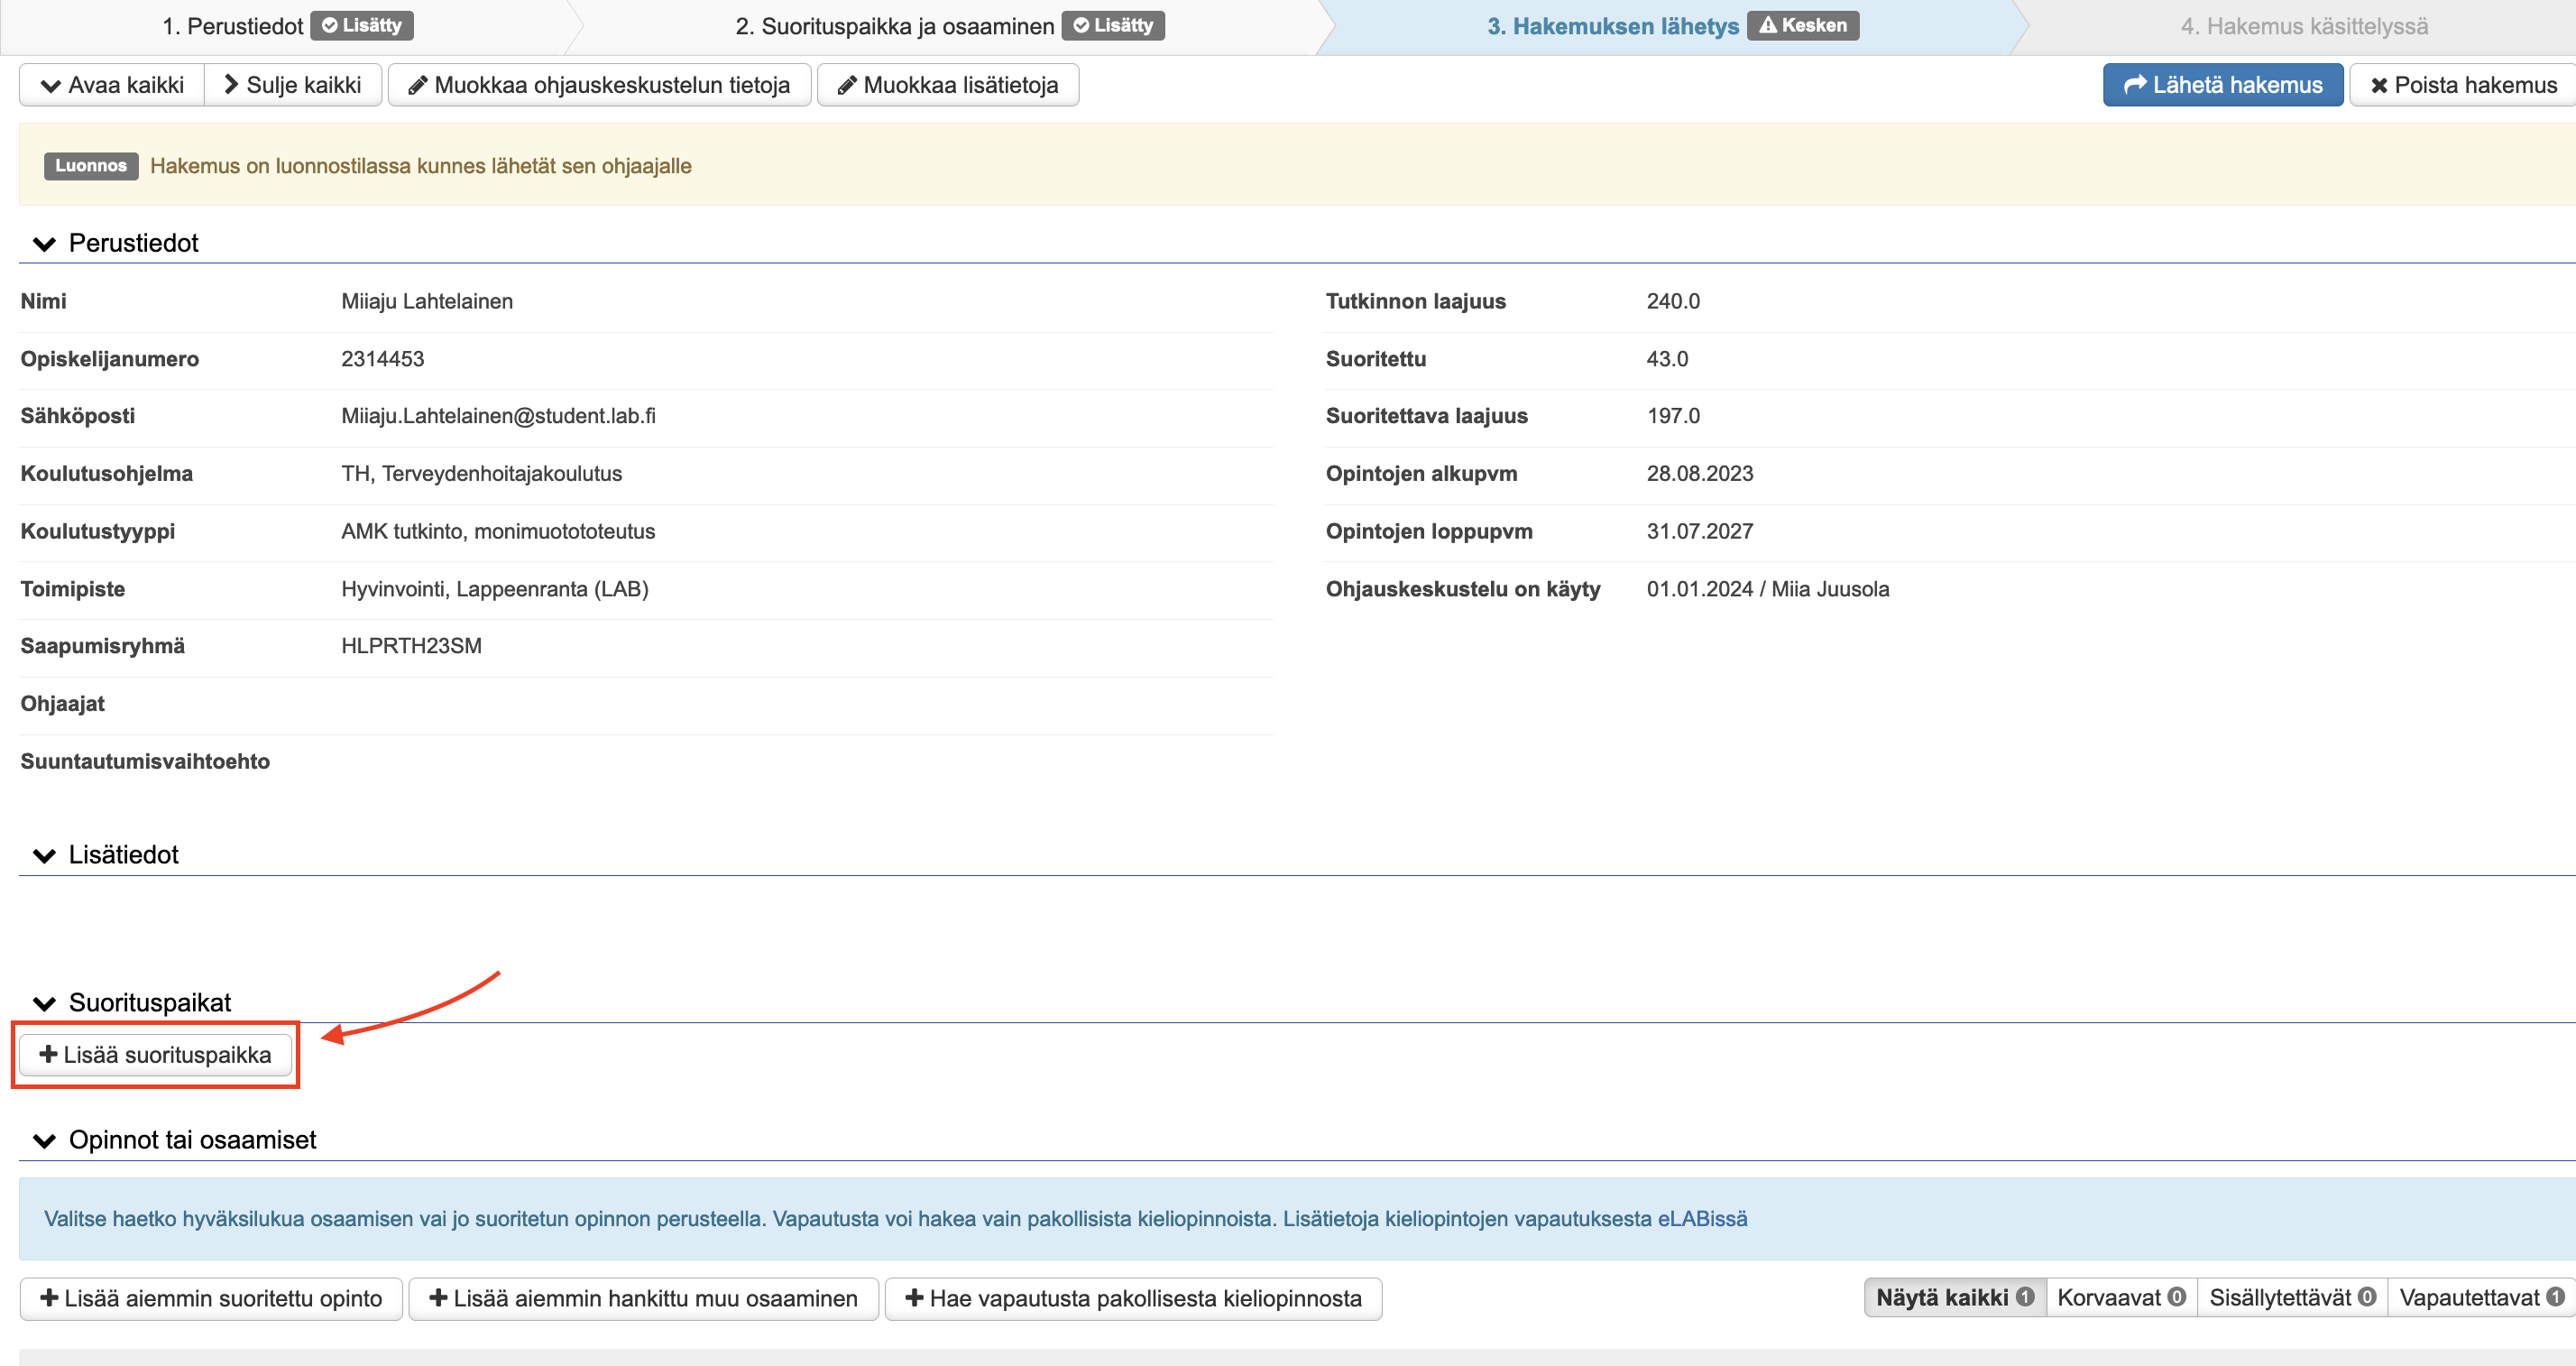The image size is (2576, 1366).
Task: Toggle the Korvaavat filter
Action: click(x=2120, y=1298)
